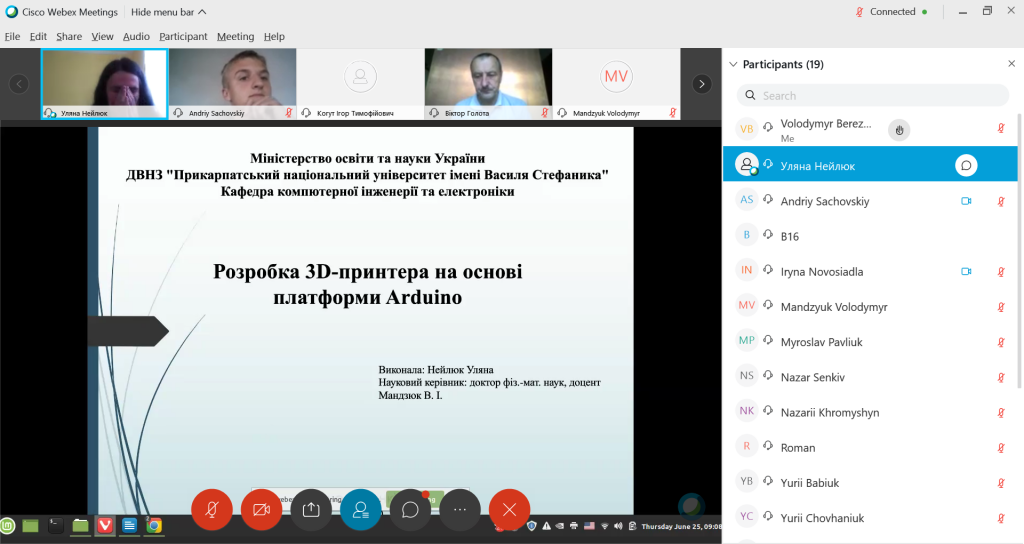Click the raise hand icon beside Volodymyr
The height and width of the screenshot is (544, 1024).
coord(899,130)
